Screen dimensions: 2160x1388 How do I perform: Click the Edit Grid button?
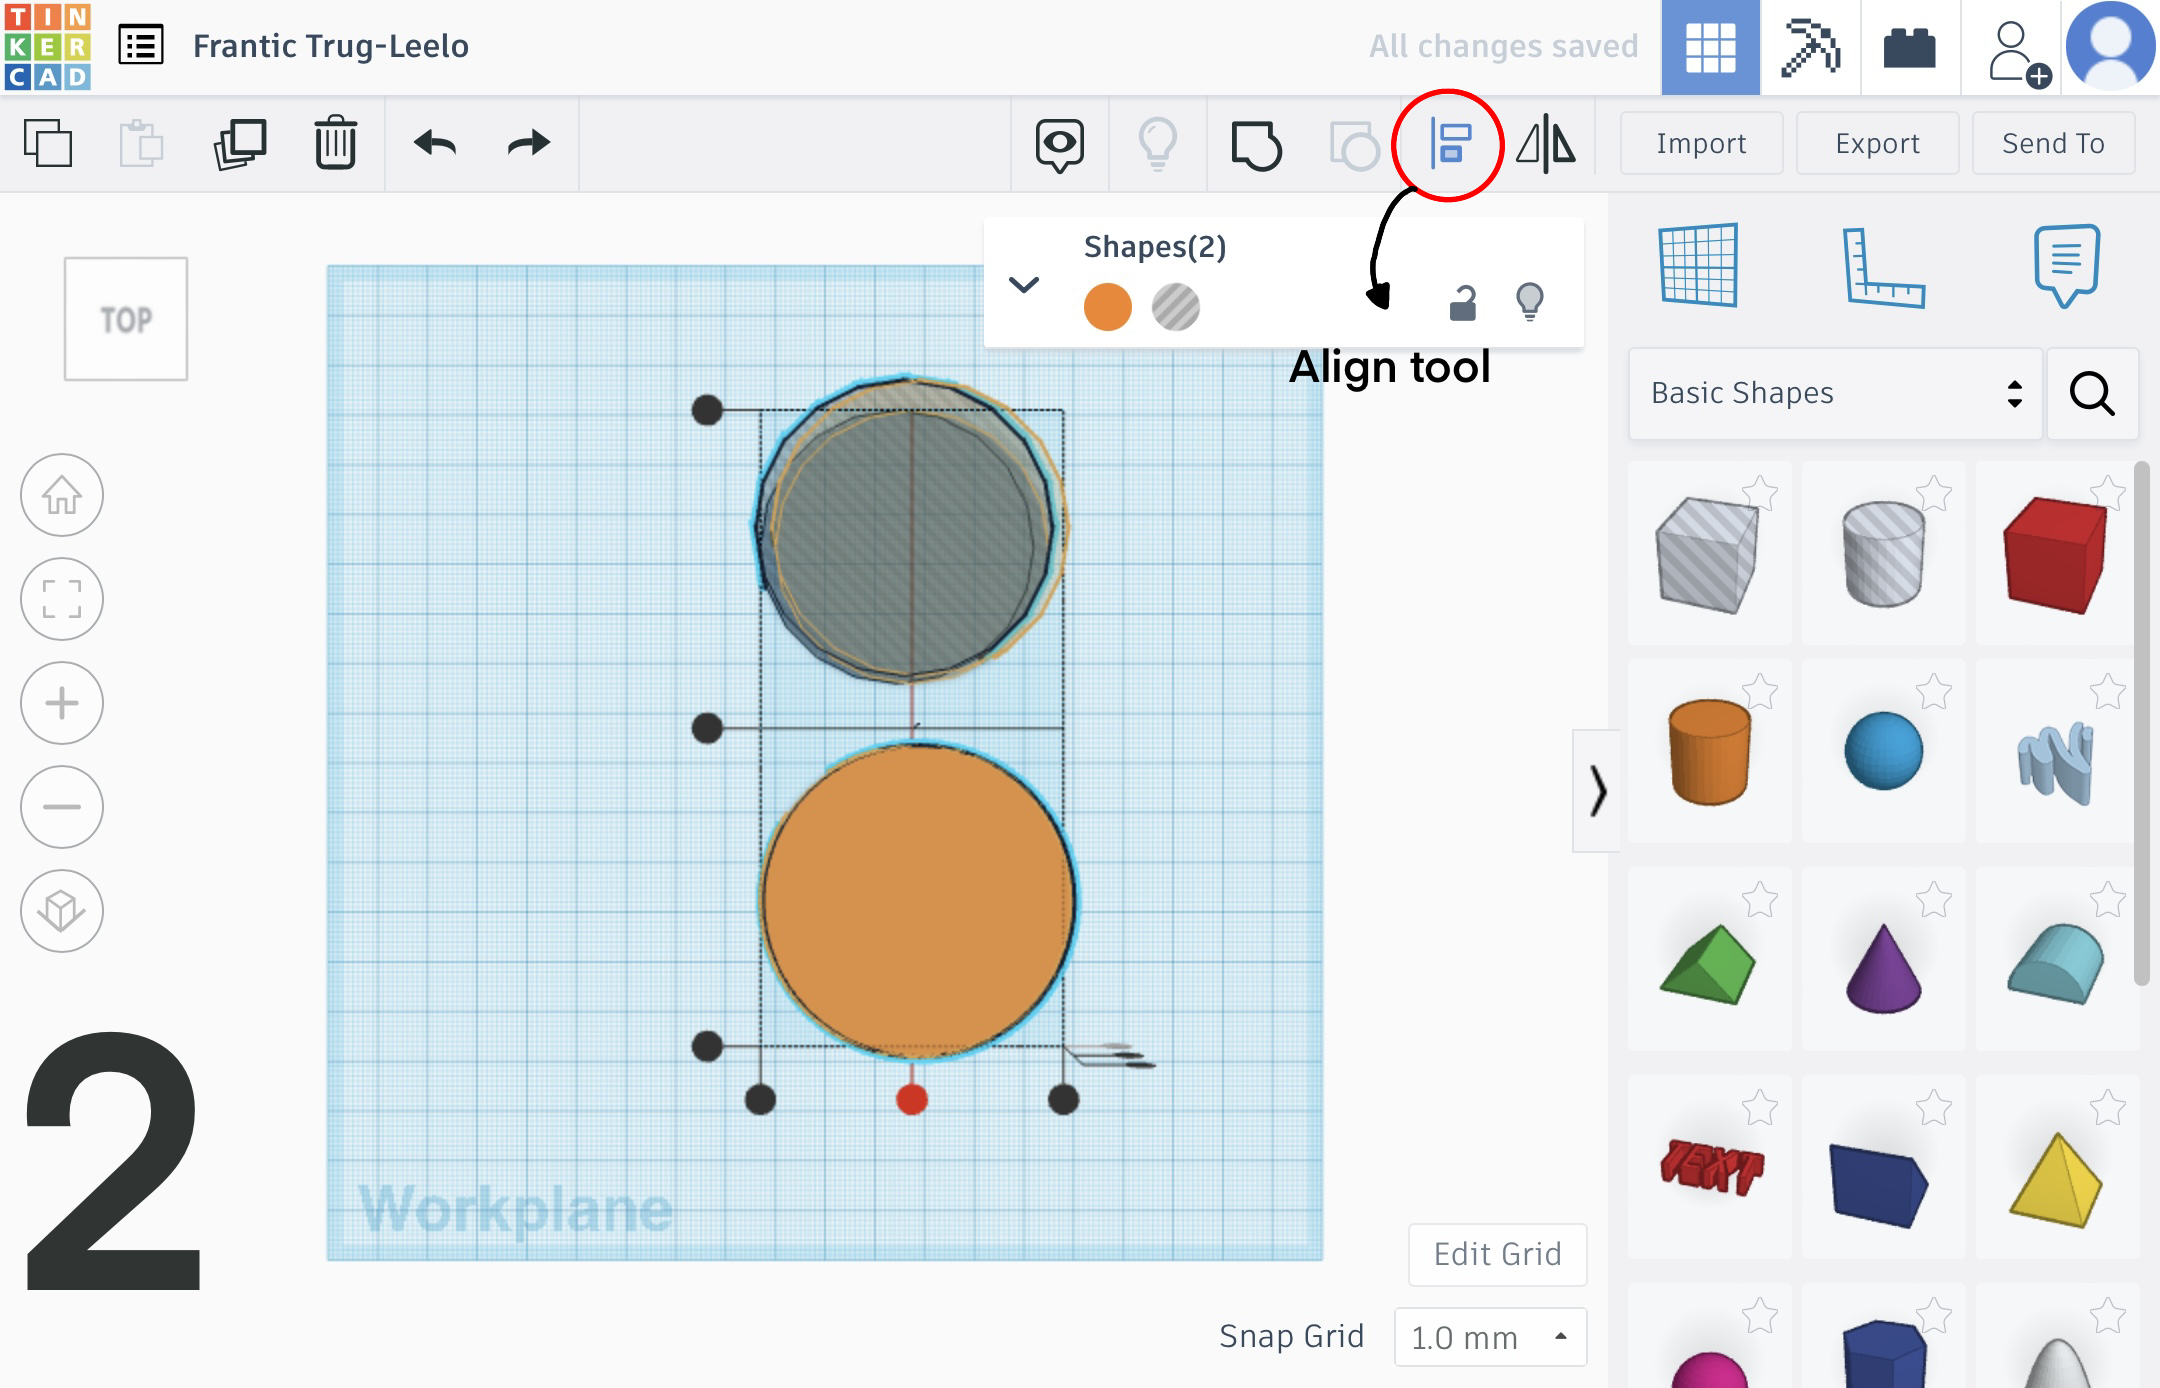coord(1497,1254)
